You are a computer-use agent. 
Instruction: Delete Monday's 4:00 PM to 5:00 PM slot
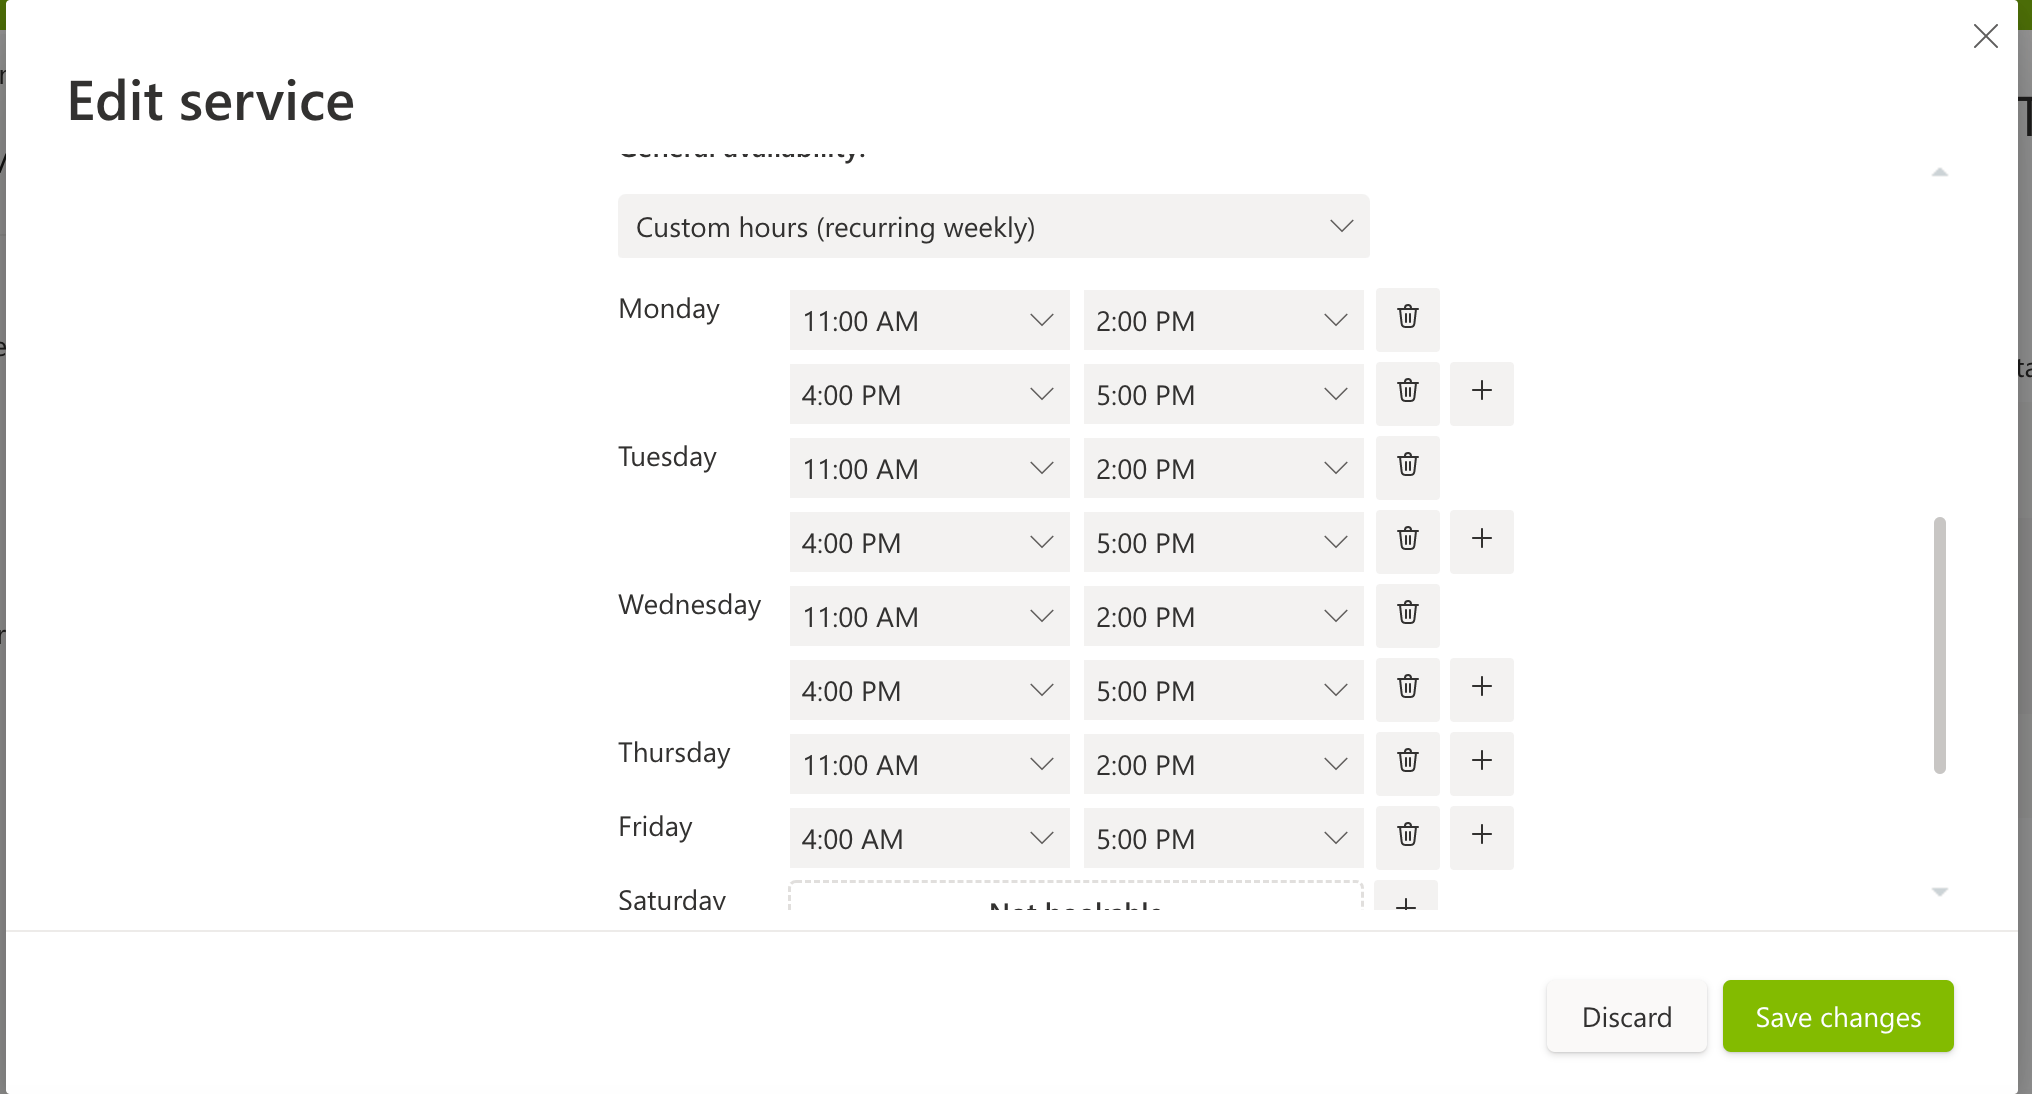click(x=1407, y=393)
